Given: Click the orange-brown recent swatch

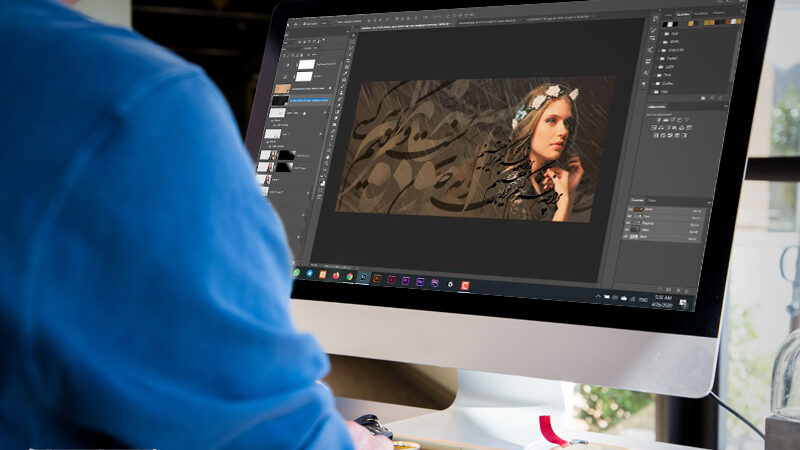Looking at the screenshot, I should (x=728, y=21).
